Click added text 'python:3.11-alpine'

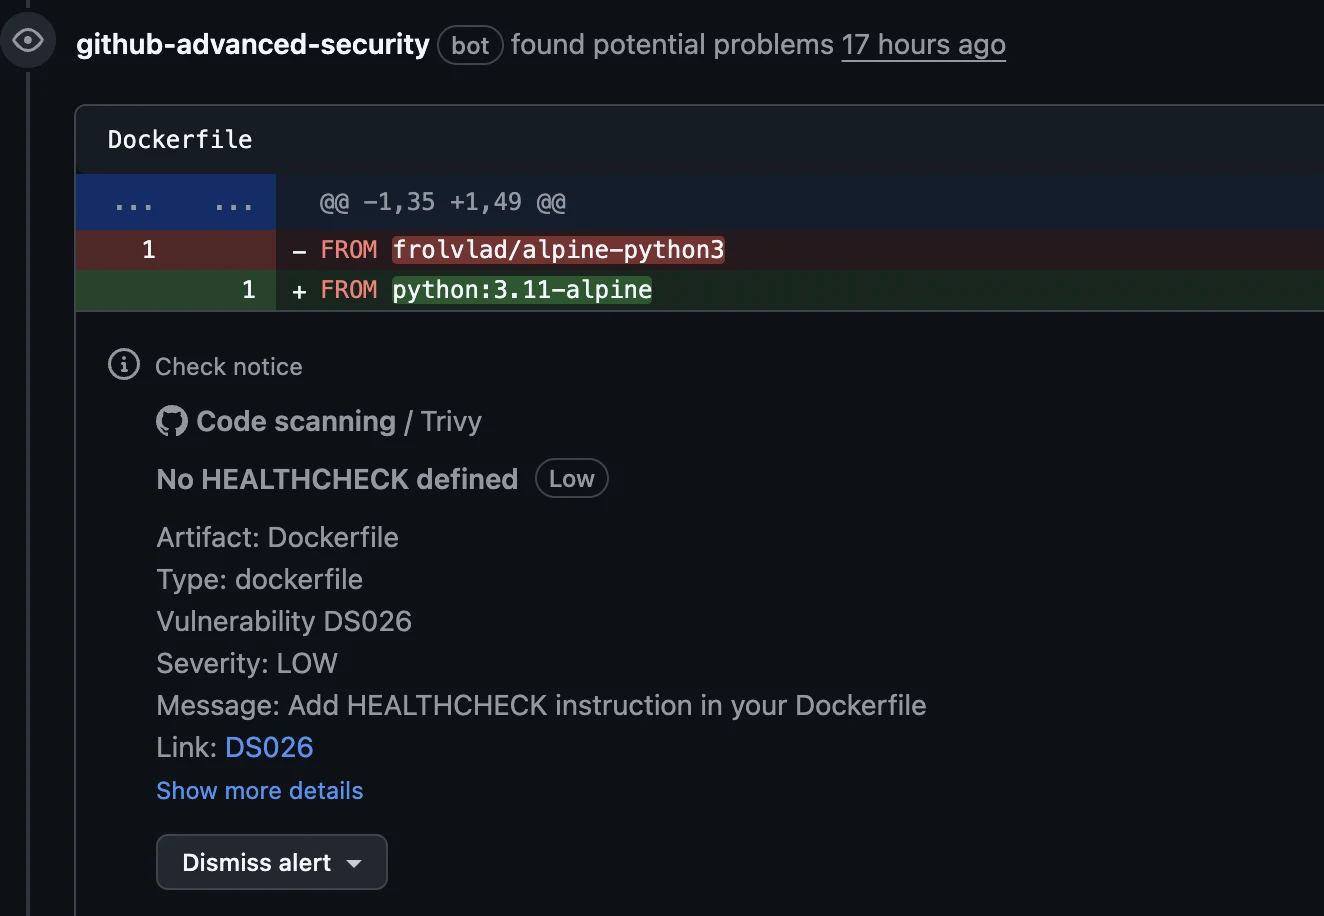[522, 290]
